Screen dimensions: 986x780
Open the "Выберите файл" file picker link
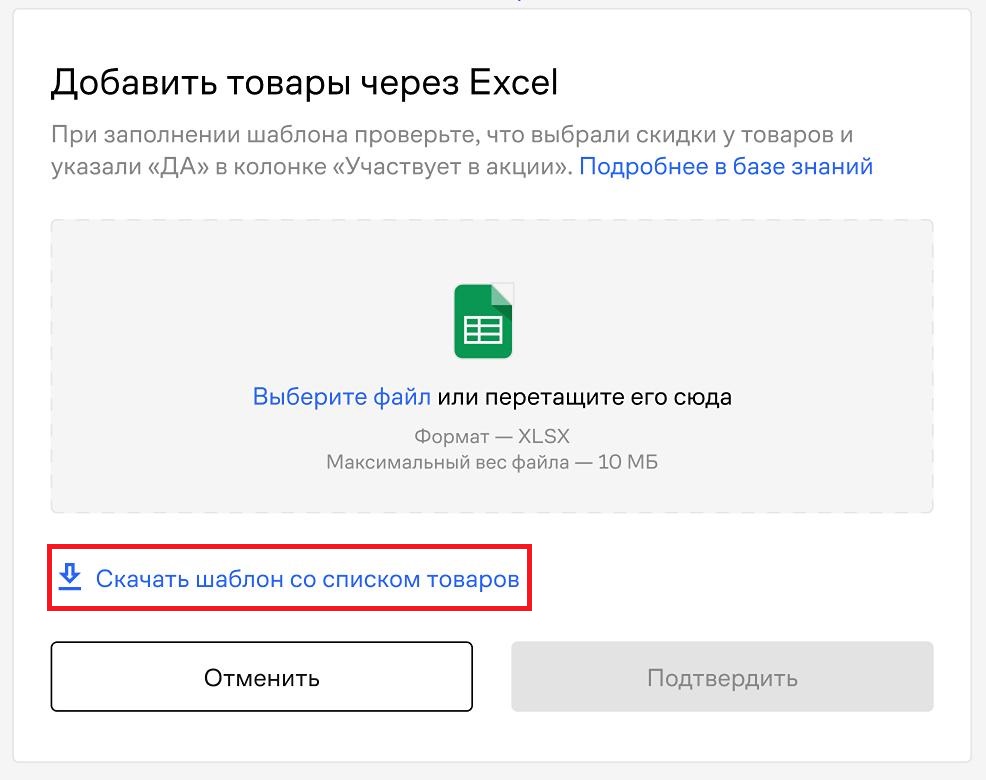pos(342,397)
